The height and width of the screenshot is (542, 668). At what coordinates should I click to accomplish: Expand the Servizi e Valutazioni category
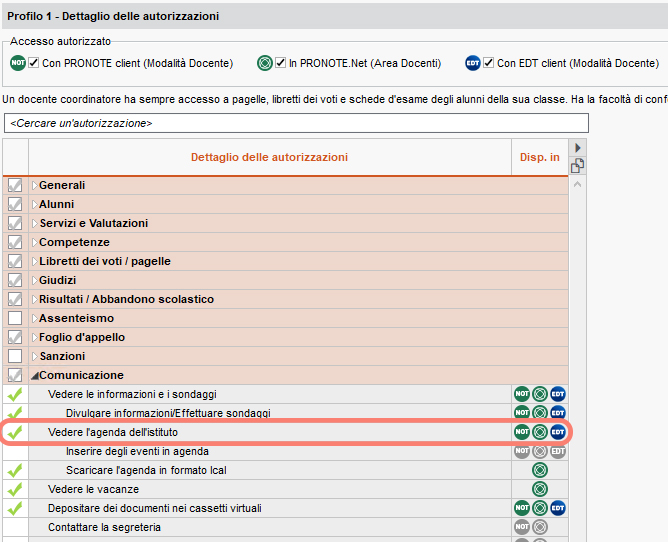pos(35,223)
